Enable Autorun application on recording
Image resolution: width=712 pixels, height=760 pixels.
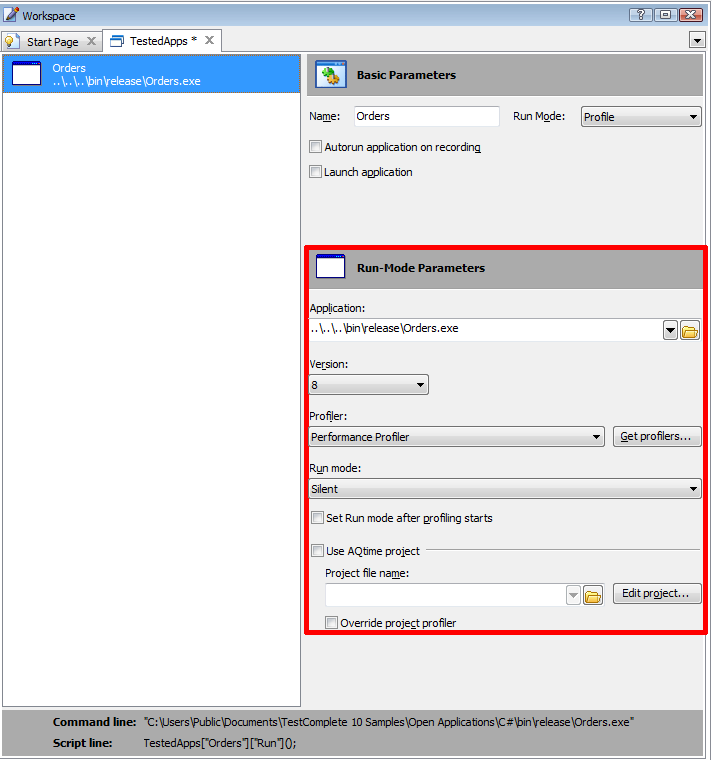pos(316,146)
